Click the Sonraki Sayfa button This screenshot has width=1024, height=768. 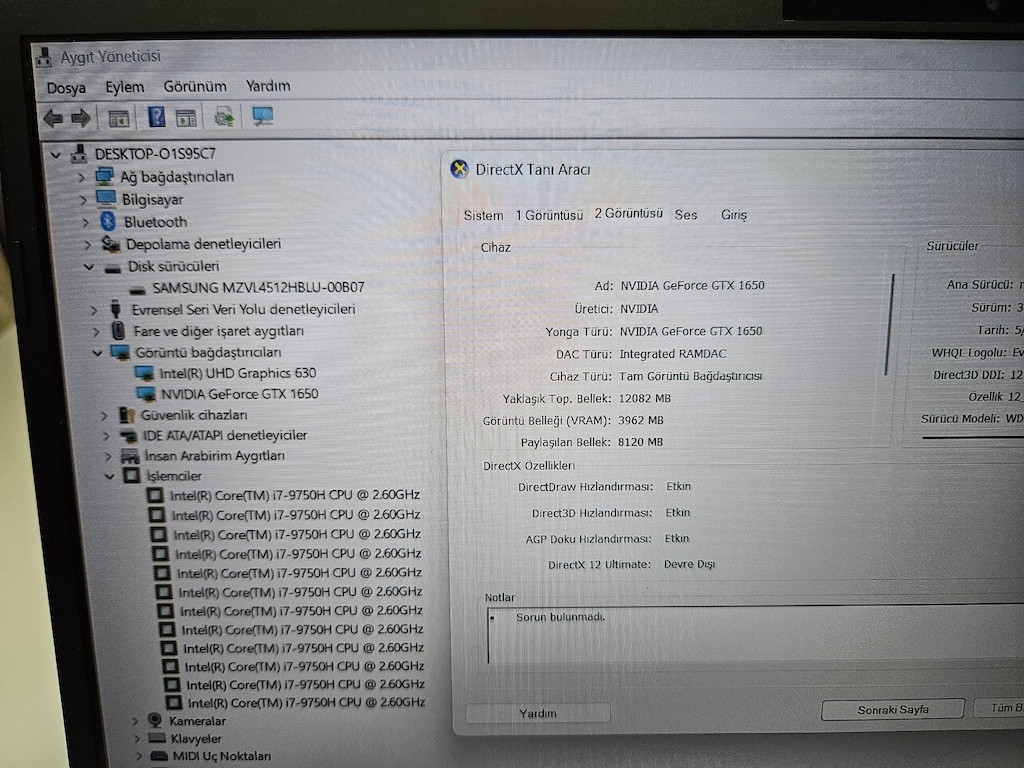893,709
